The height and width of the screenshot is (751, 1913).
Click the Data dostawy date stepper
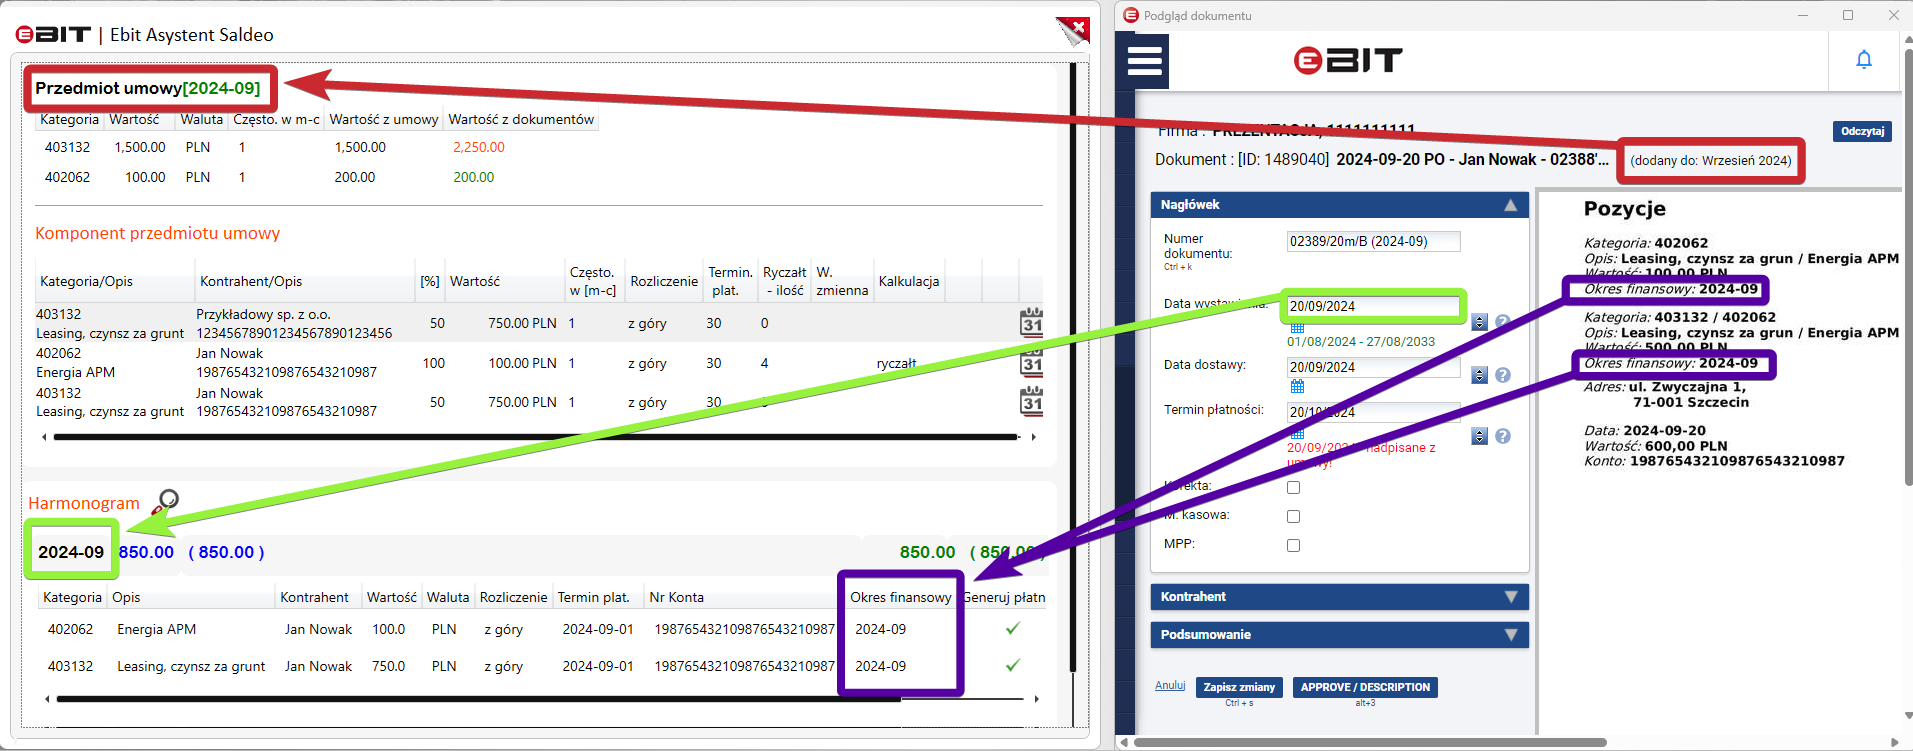[1480, 375]
